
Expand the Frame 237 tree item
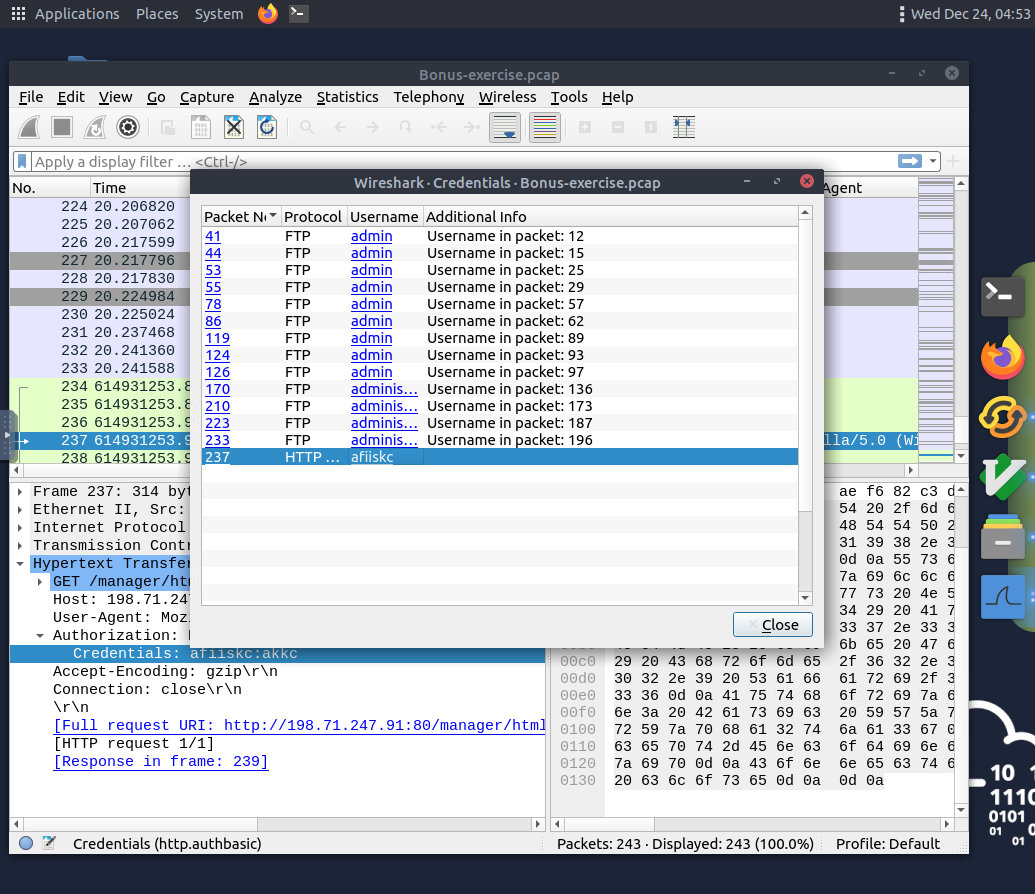(x=20, y=492)
